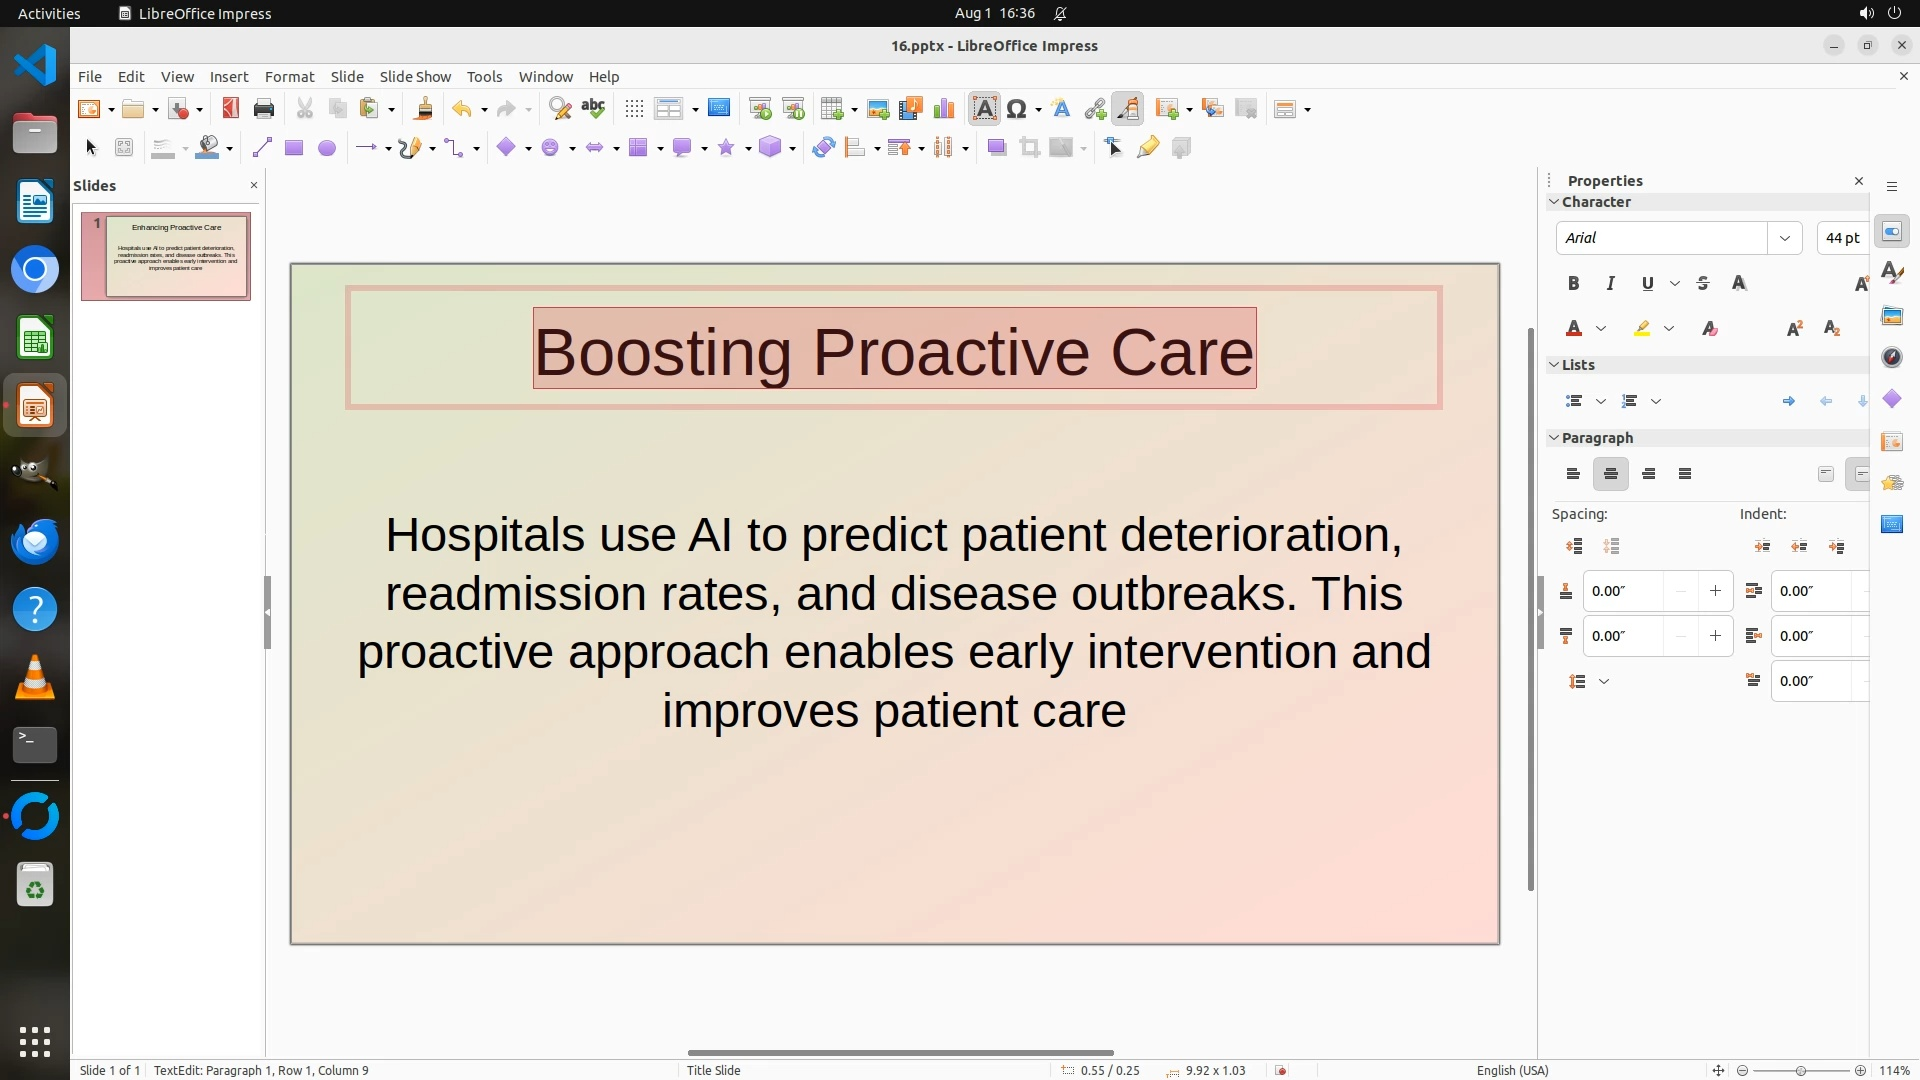
Task: Open the Spelling check tool
Action: (x=593, y=109)
